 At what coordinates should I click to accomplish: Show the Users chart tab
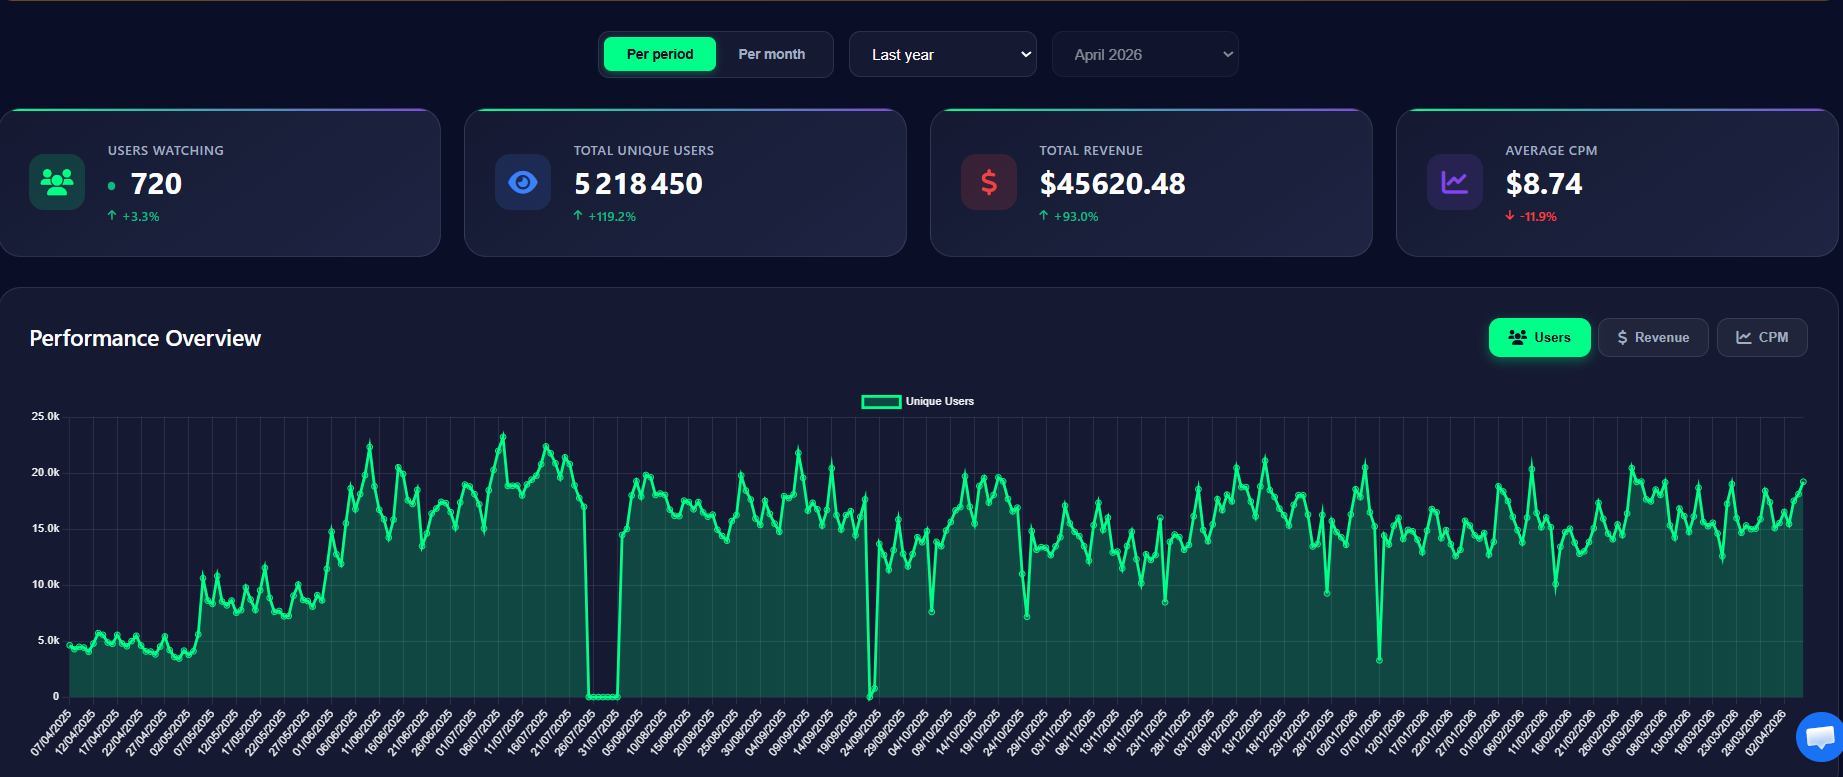click(x=1539, y=337)
